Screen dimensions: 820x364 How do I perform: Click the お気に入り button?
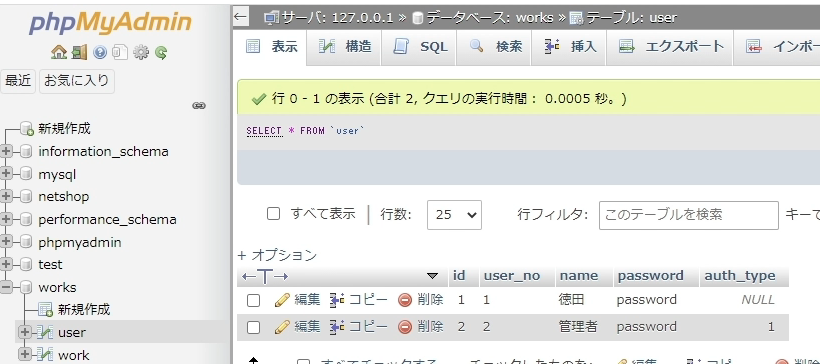pyautogui.click(x=77, y=81)
